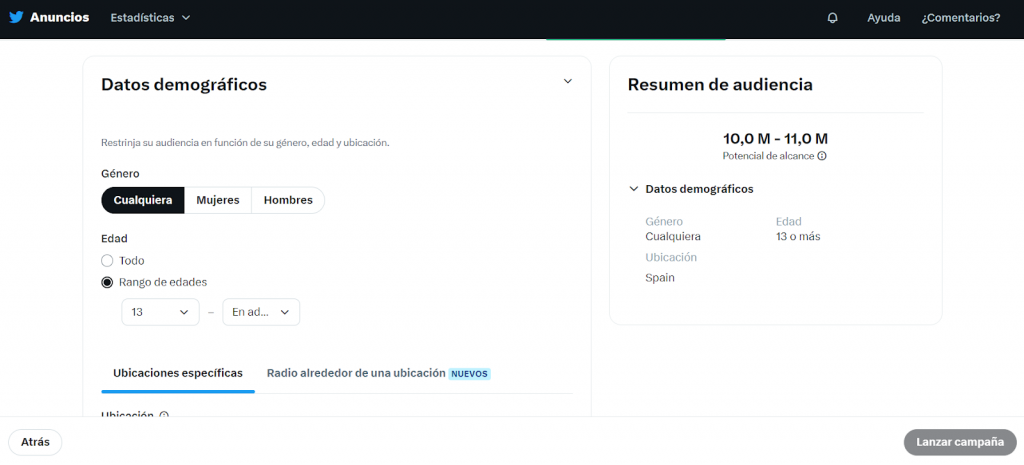The width and height of the screenshot is (1024, 465).
Task: Open the notifications bell
Action: 832,18
